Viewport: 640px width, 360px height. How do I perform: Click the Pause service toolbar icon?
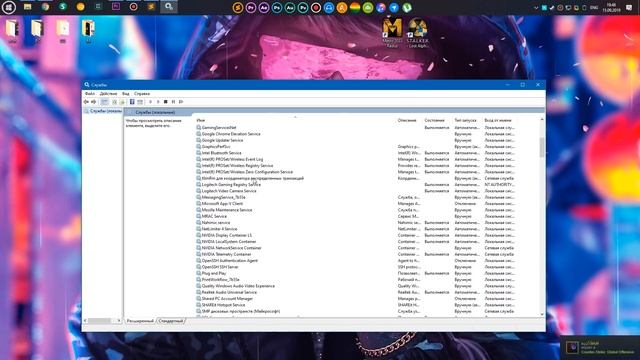[x=173, y=102]
